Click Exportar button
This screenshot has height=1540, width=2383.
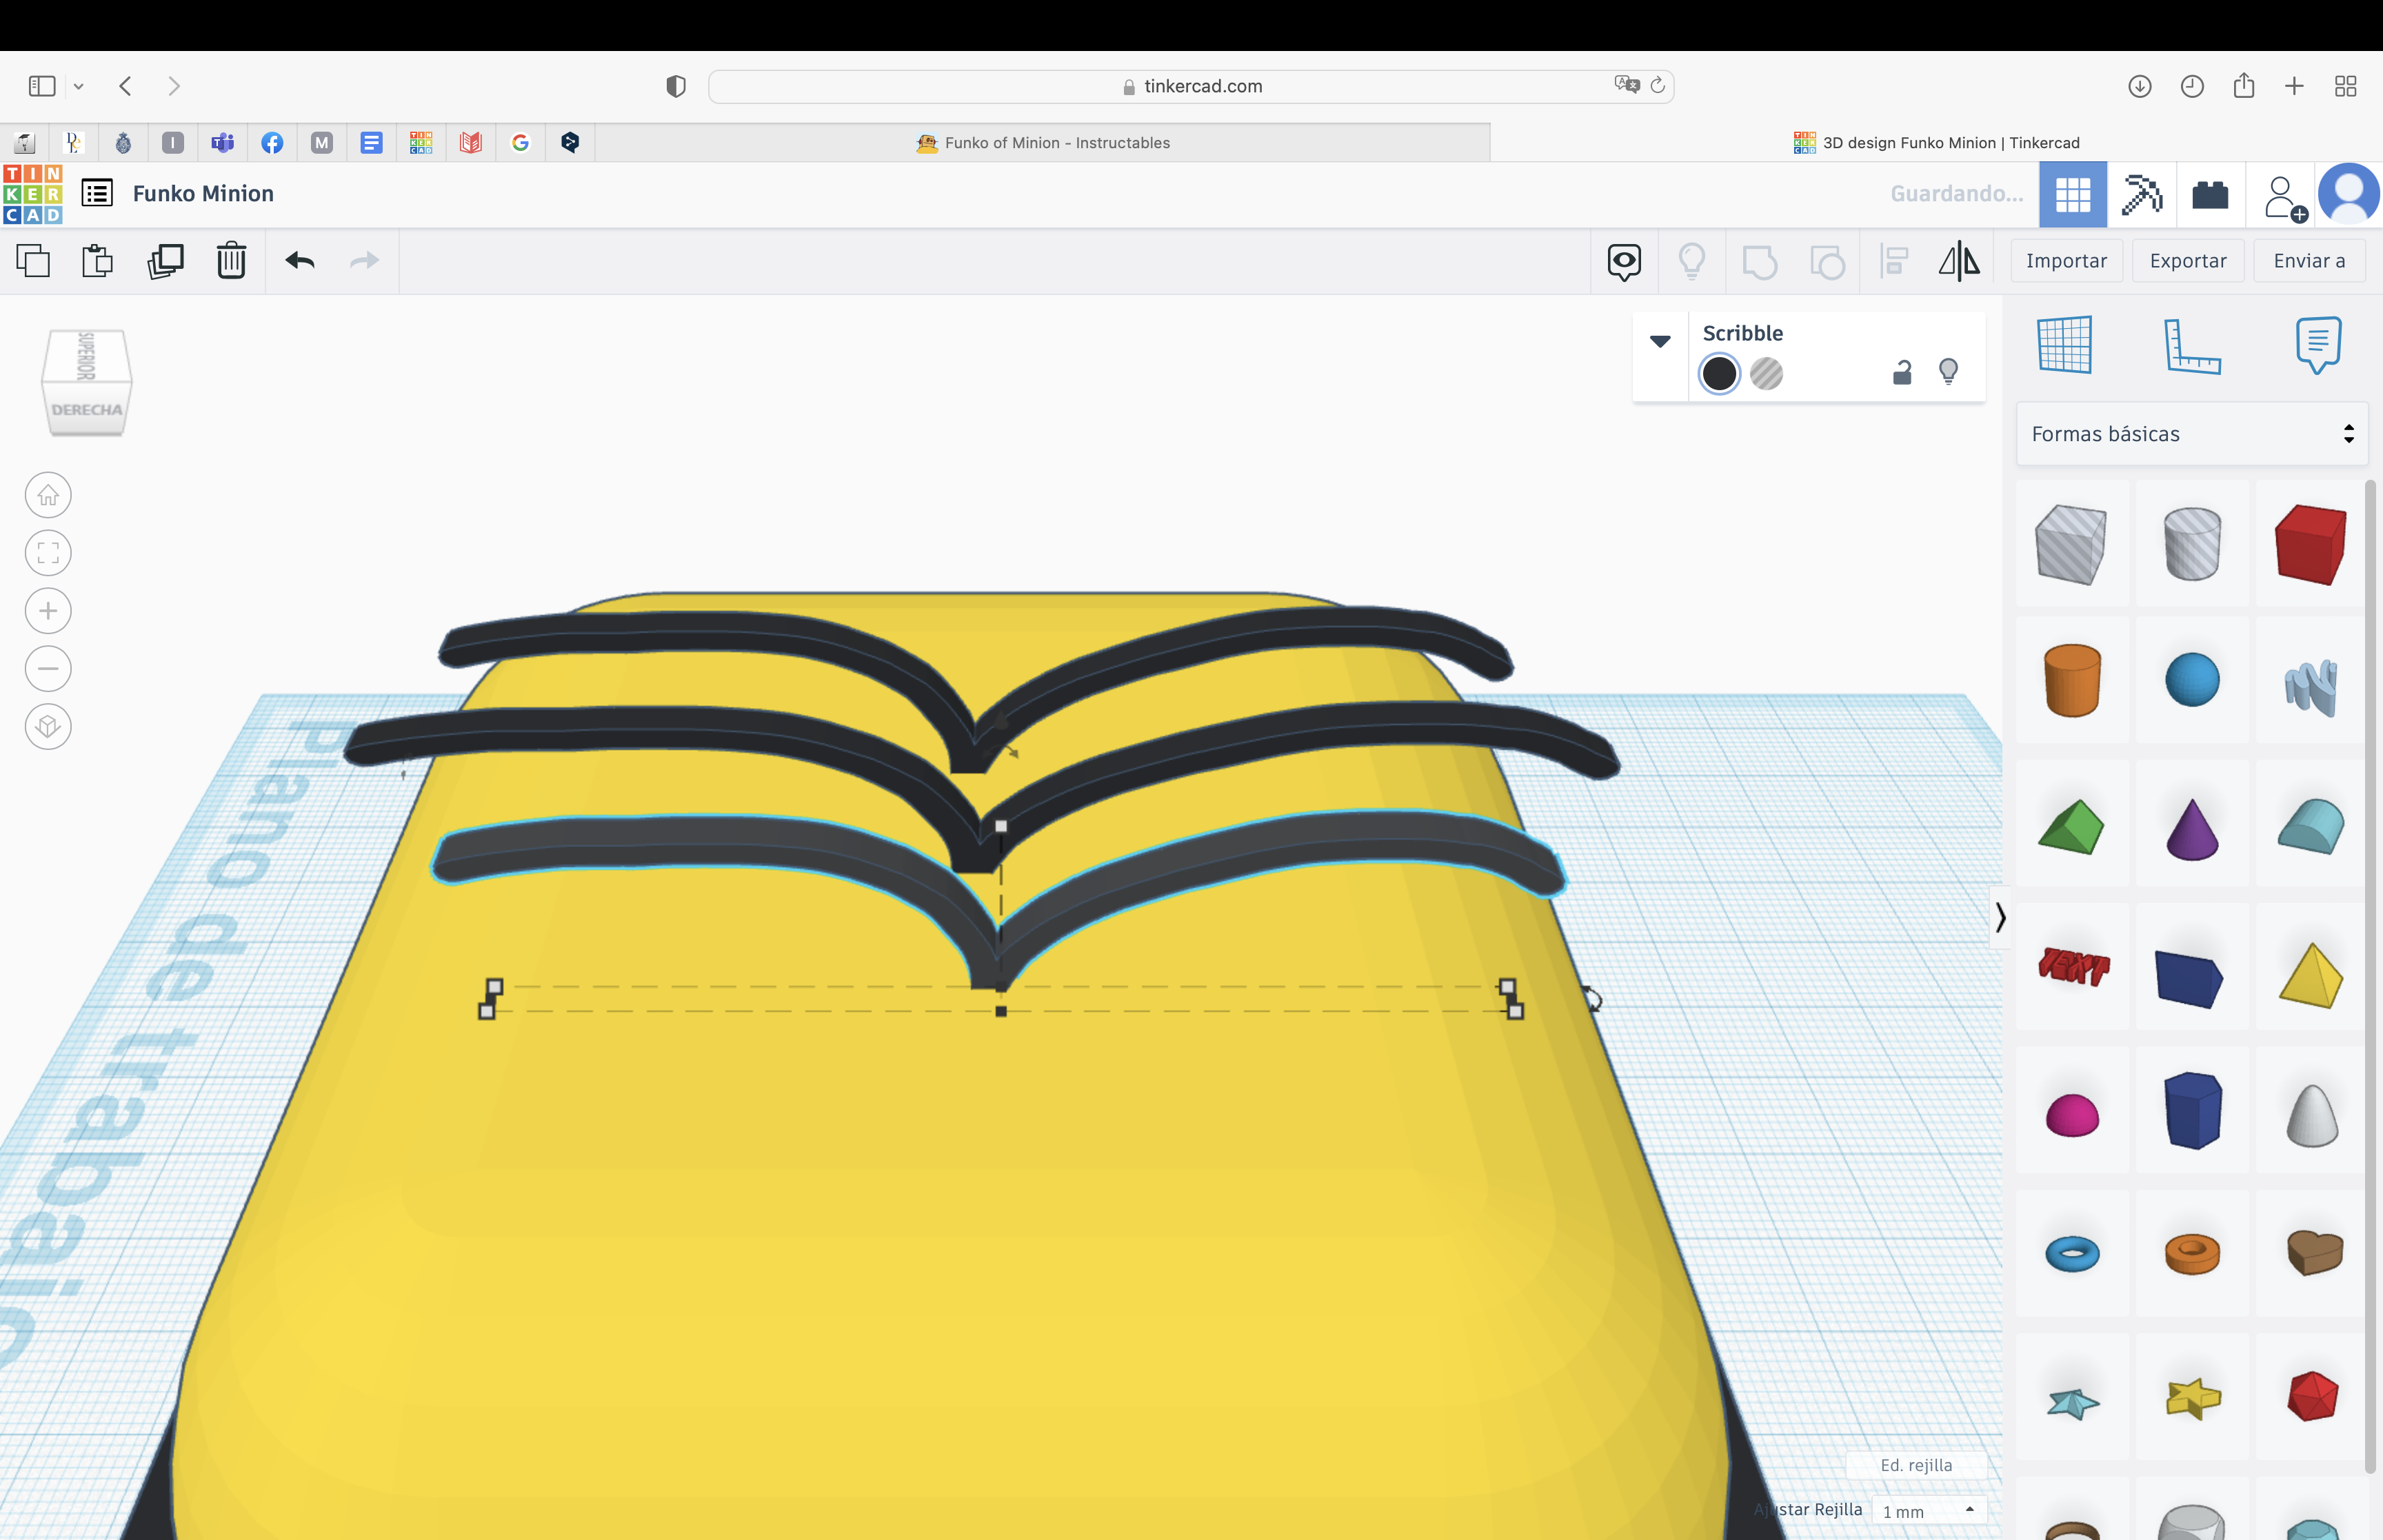pyautogui.click(x=2188, y=261)
